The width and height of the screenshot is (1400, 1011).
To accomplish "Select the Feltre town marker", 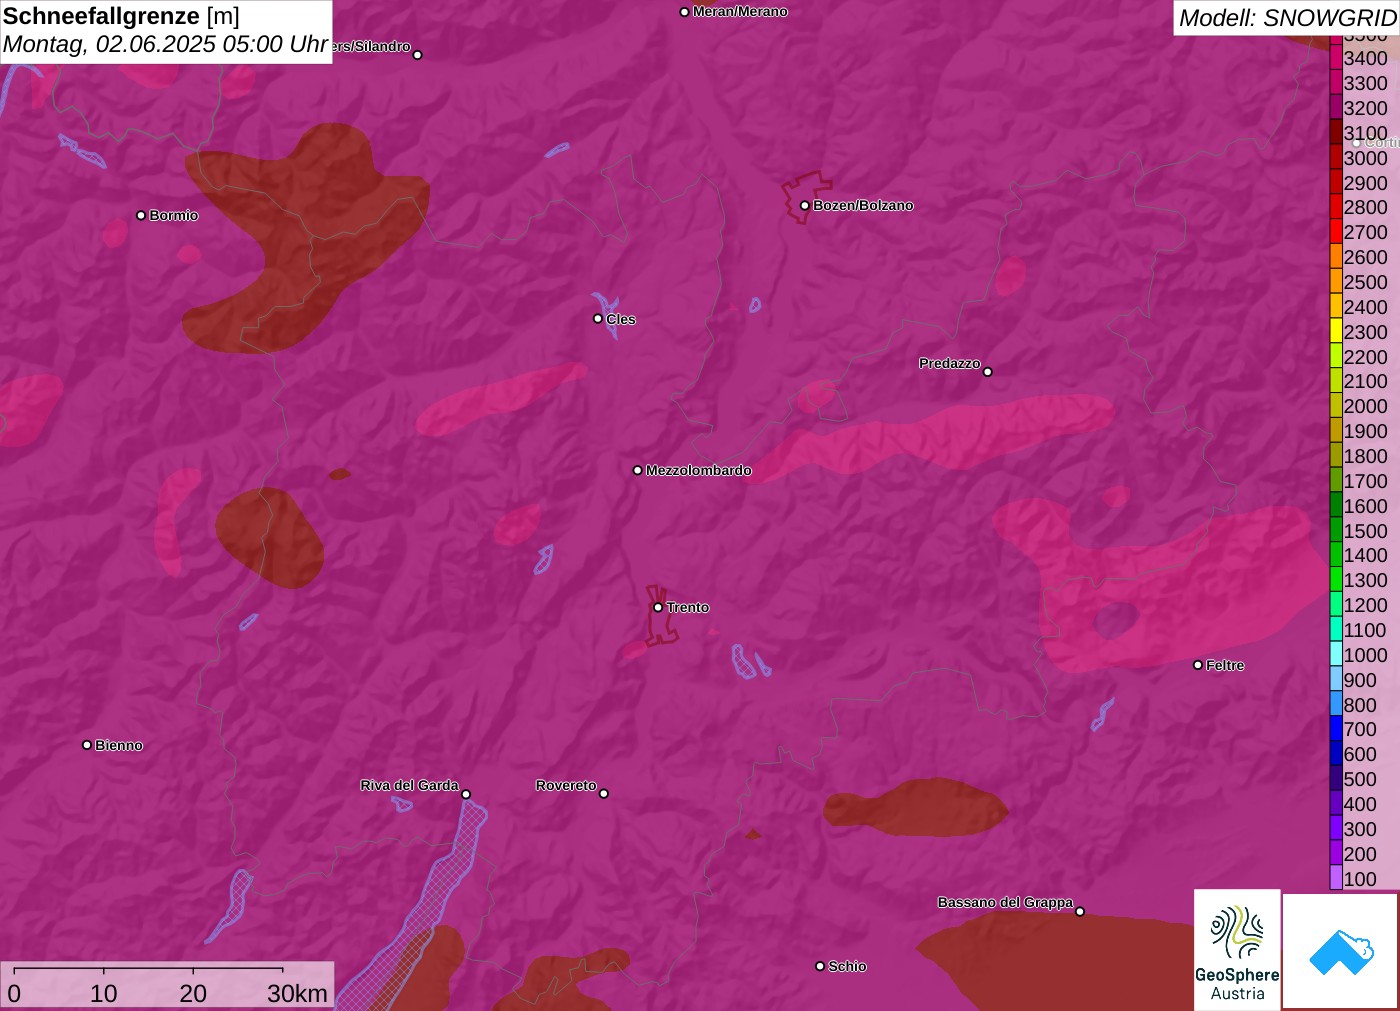I will click(1198, 665).
